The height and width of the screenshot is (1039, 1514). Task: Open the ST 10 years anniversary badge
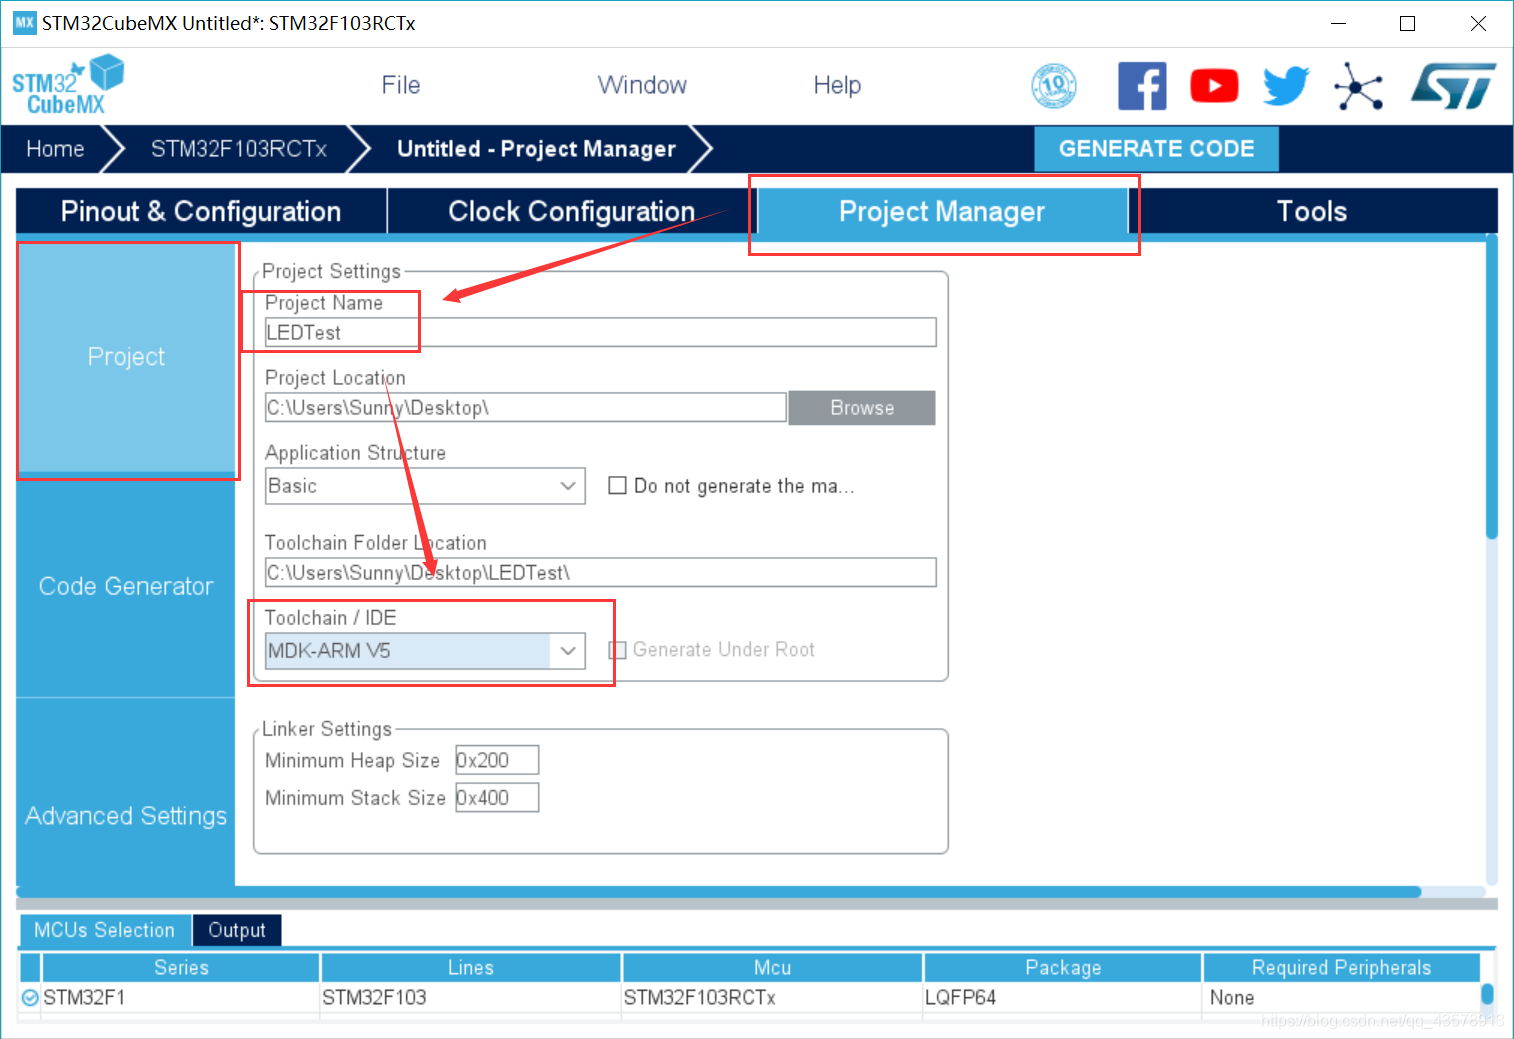click(1054, 86)
